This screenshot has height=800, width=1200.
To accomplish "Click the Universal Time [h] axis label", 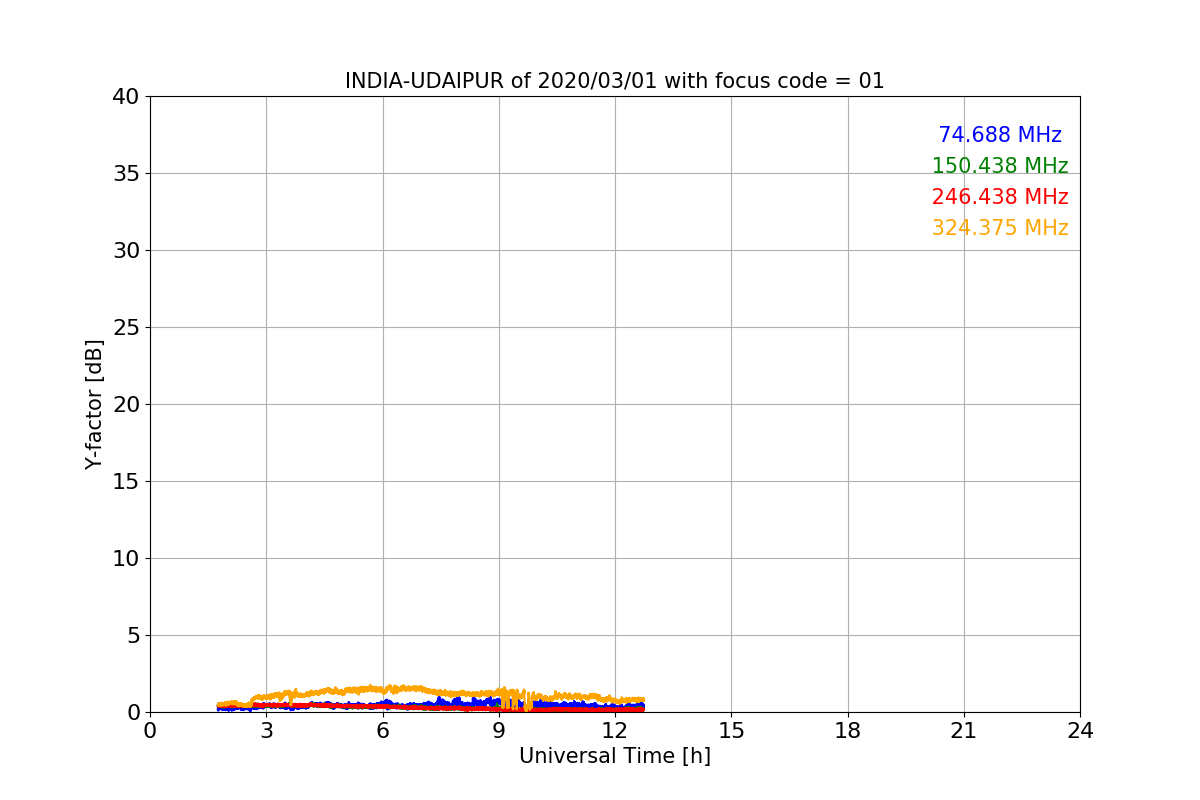I will pos(615,757).
